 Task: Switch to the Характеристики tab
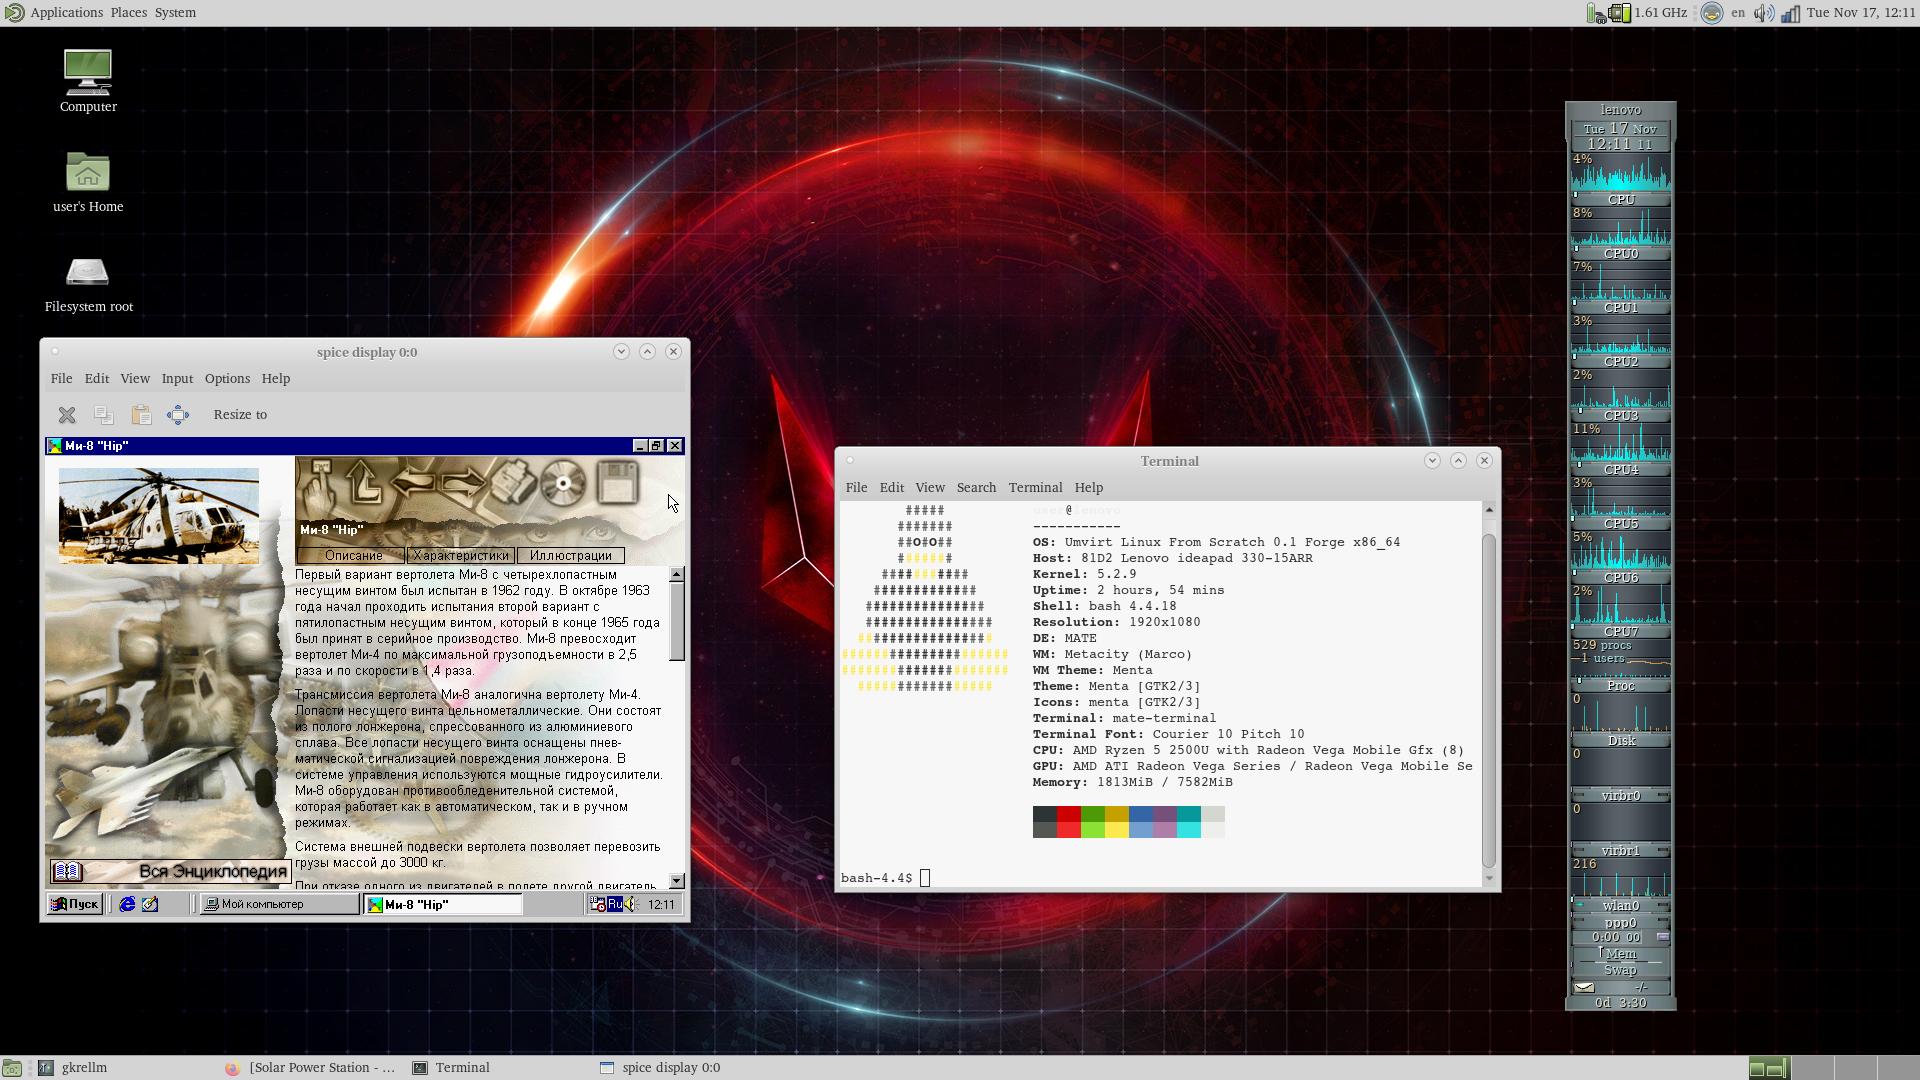[x=461, y=556]
